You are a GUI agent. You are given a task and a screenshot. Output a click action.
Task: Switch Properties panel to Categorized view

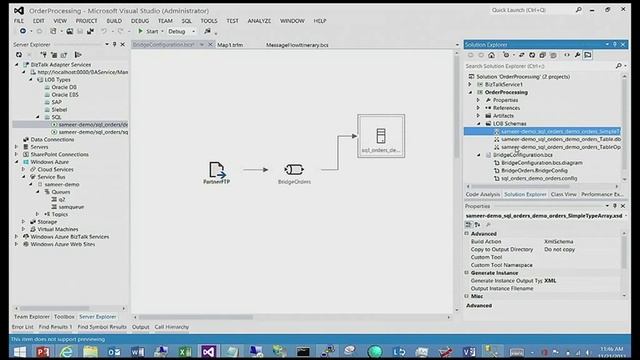coord(468,224)
